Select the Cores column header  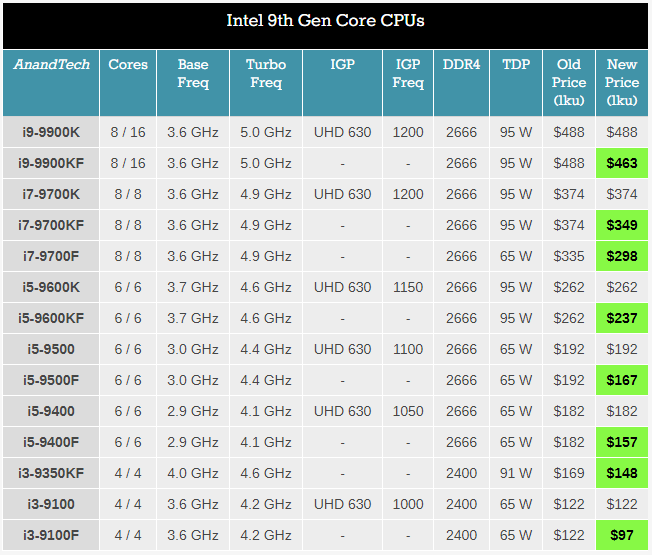128,83
